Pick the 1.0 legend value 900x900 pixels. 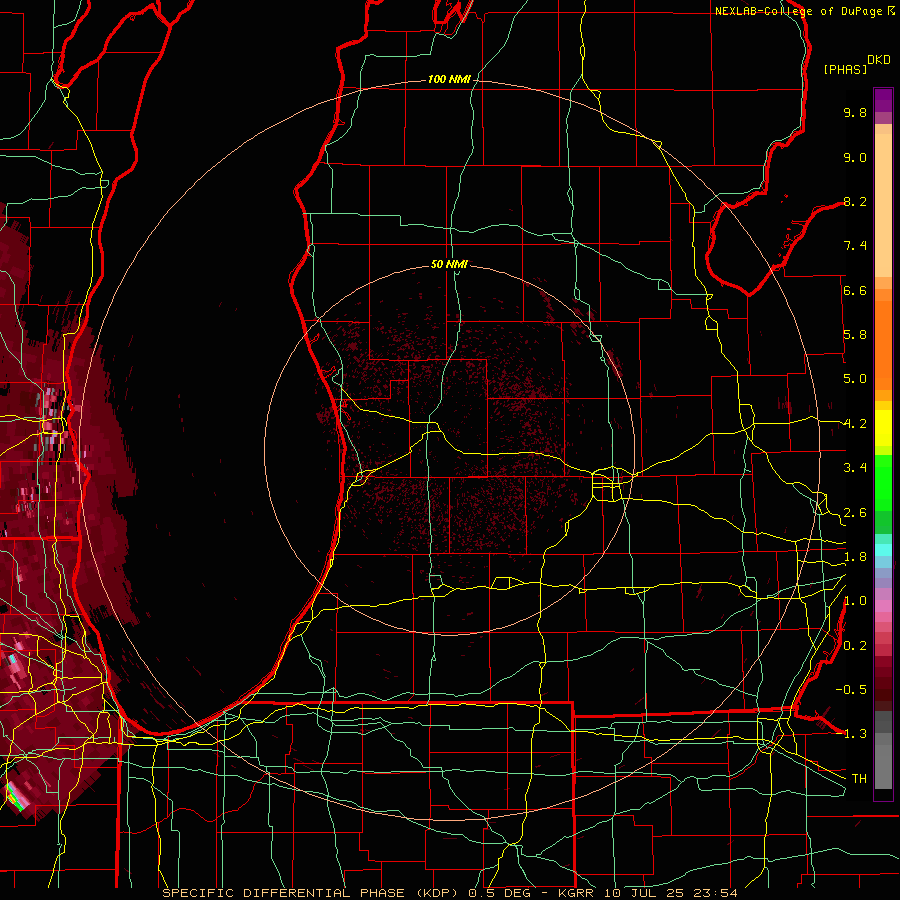pos(855,601)
